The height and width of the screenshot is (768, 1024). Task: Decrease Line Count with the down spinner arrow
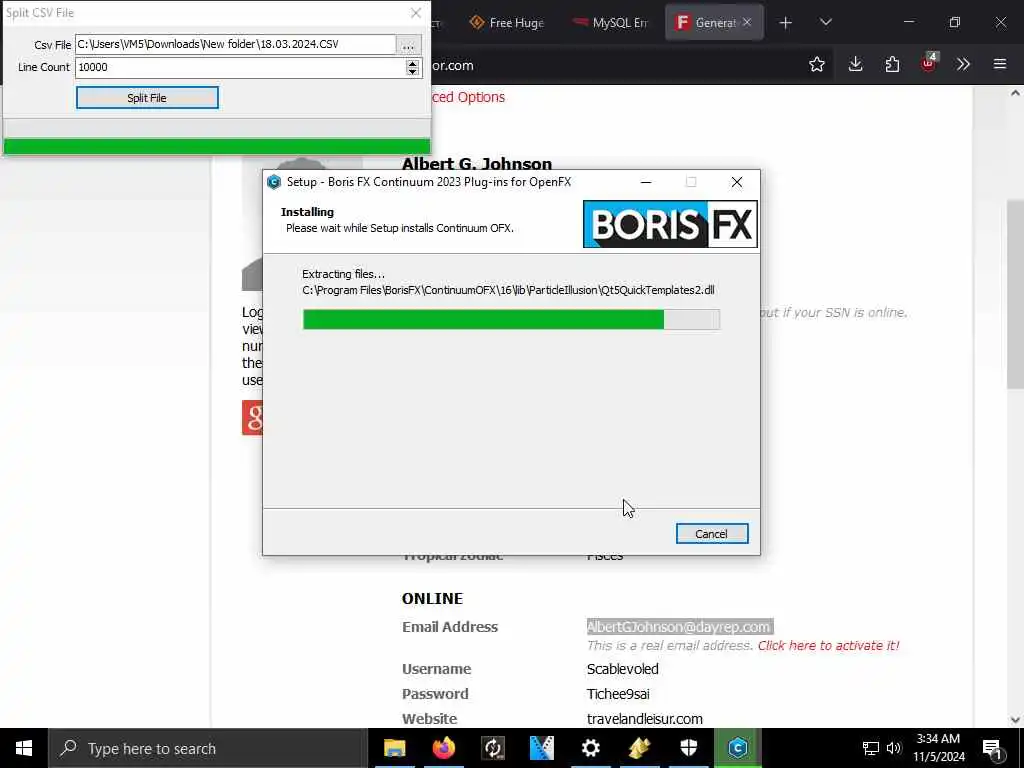(412, 71)
